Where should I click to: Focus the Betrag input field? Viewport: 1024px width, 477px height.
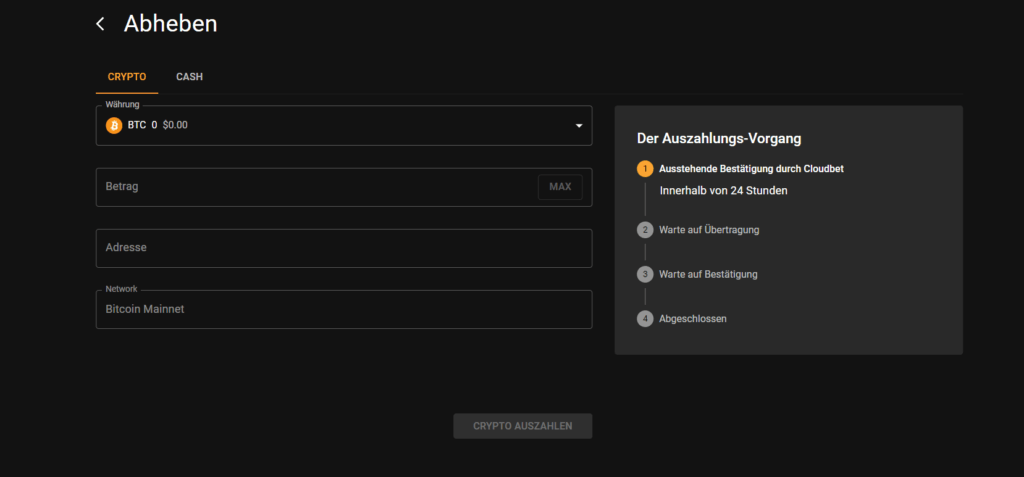pyautogui.click(x=344, y=187)
